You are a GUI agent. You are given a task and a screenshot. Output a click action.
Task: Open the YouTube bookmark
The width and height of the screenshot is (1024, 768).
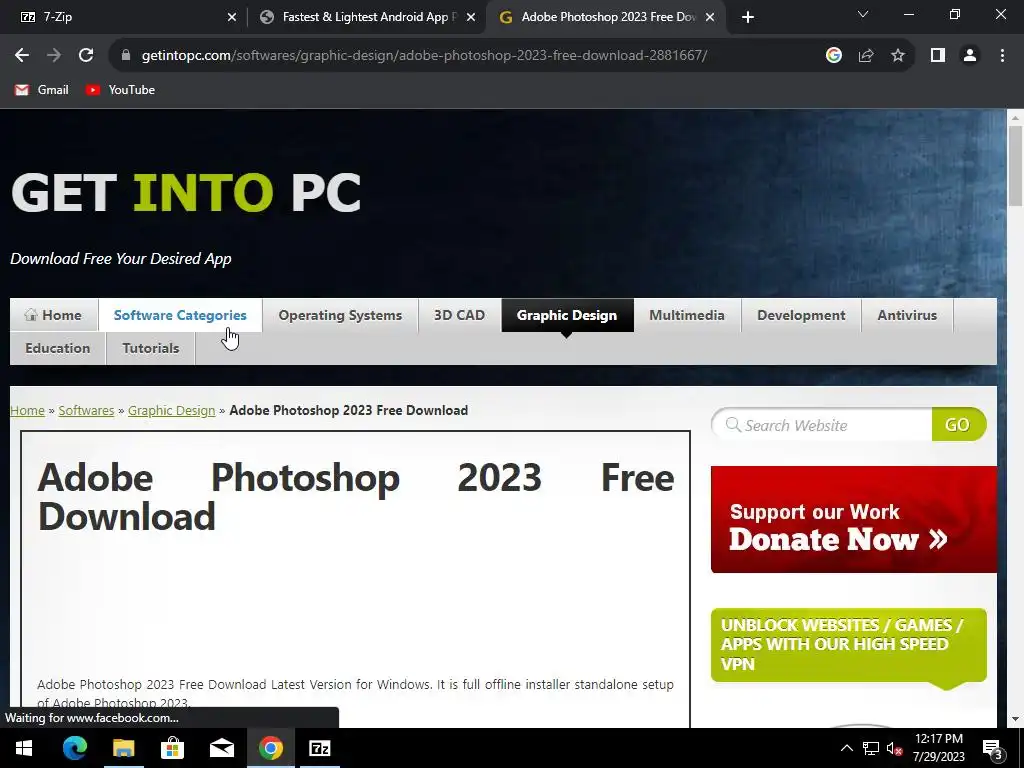point(120,90)
